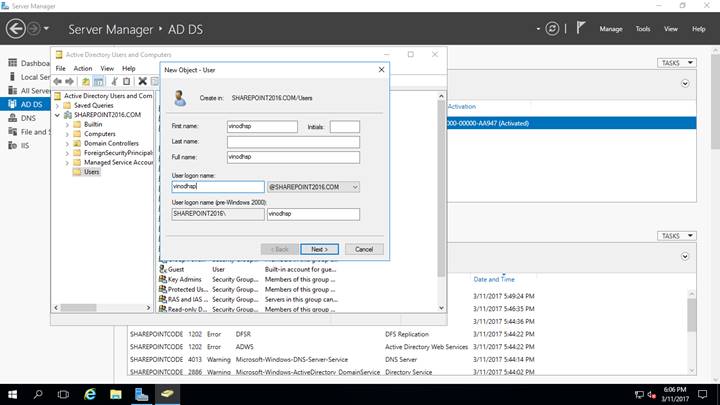Click the Server Manager back navigation arrow
The width and height of the screenshot is (720, 405).
pos(16,29)
